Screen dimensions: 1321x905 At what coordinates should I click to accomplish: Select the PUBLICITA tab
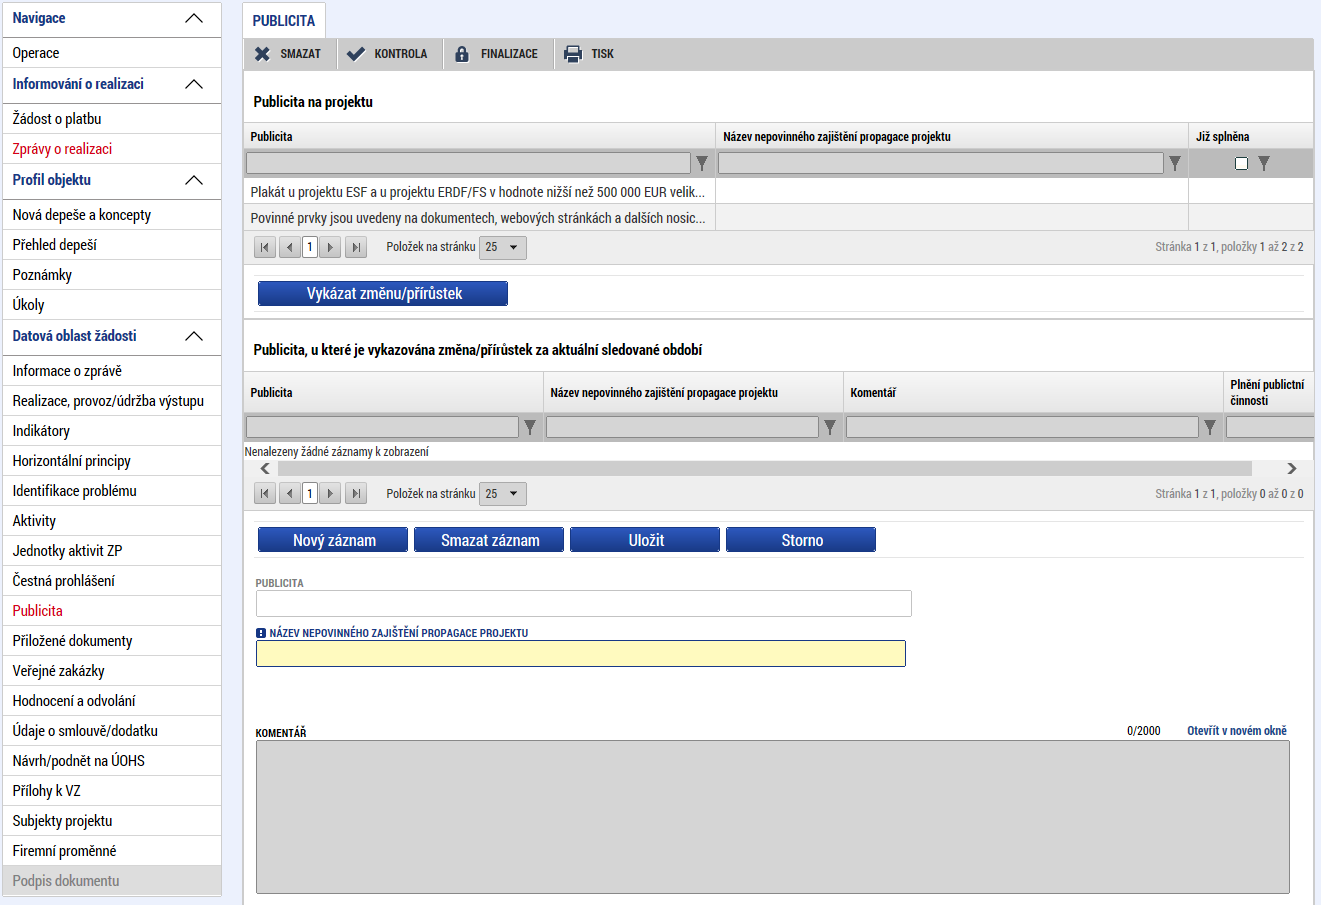pos(284,20)
